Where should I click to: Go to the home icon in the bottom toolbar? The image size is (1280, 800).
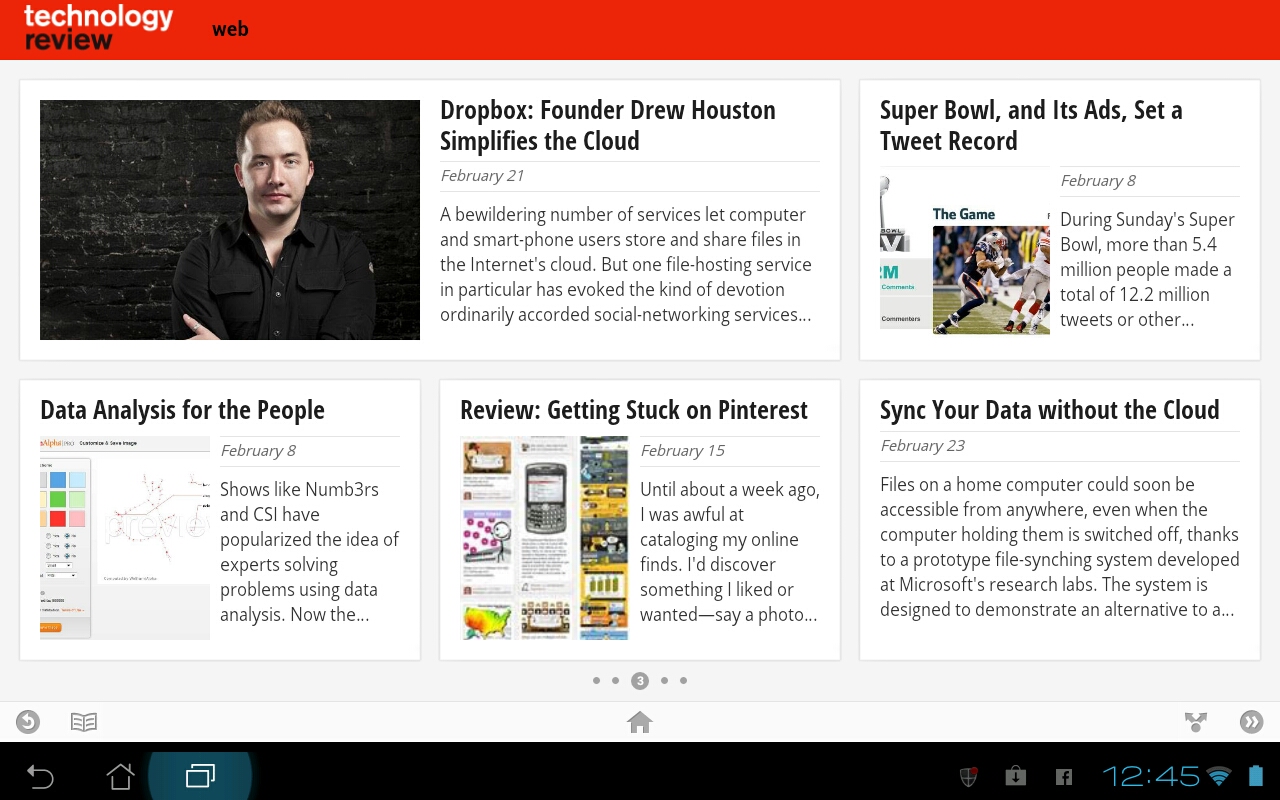click(640, 721)
